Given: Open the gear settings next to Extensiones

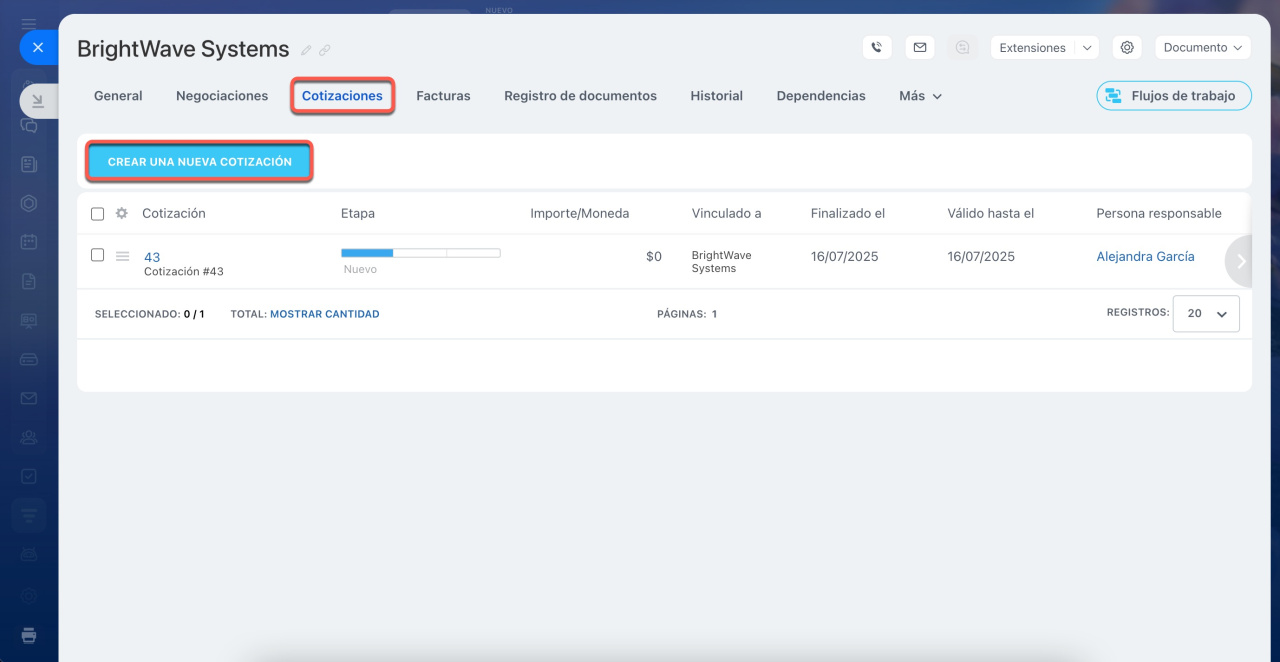Looking at the screenshot, I should click(x=1127, y=47).
